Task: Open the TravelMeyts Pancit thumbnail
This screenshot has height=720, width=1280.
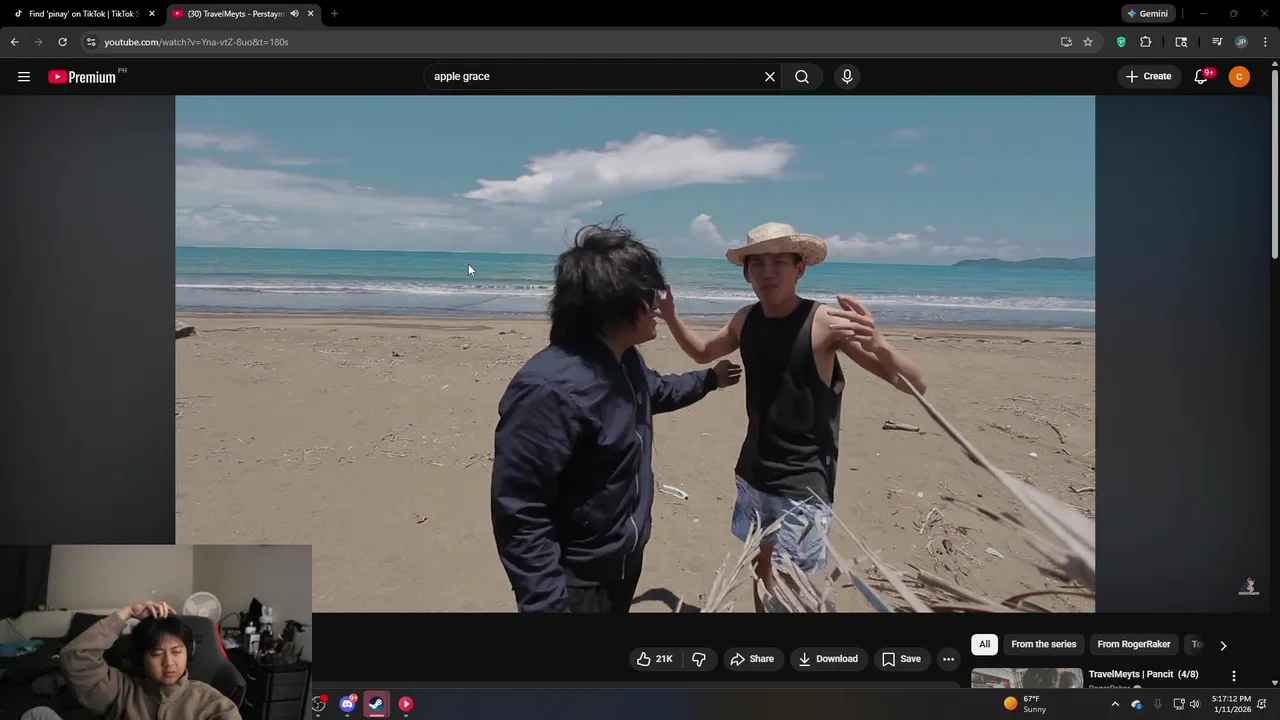Action: click(1027, 678)
